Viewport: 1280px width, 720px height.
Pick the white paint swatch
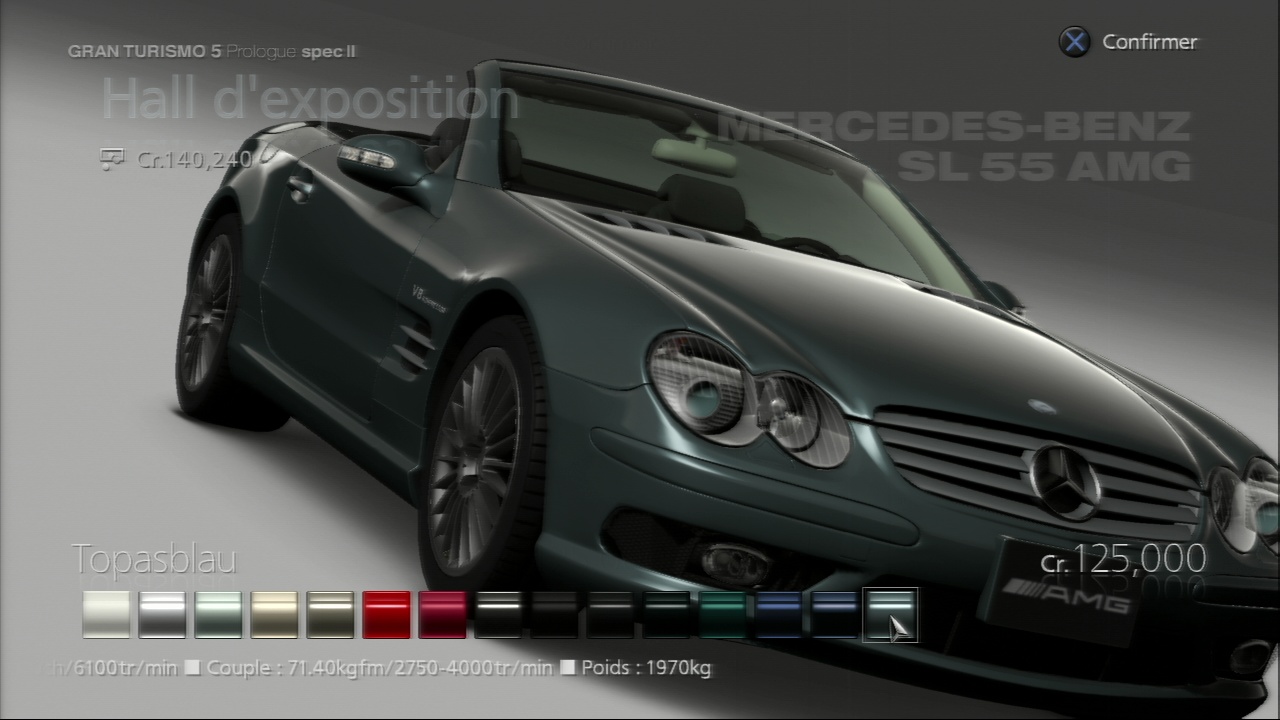[106, 614]
